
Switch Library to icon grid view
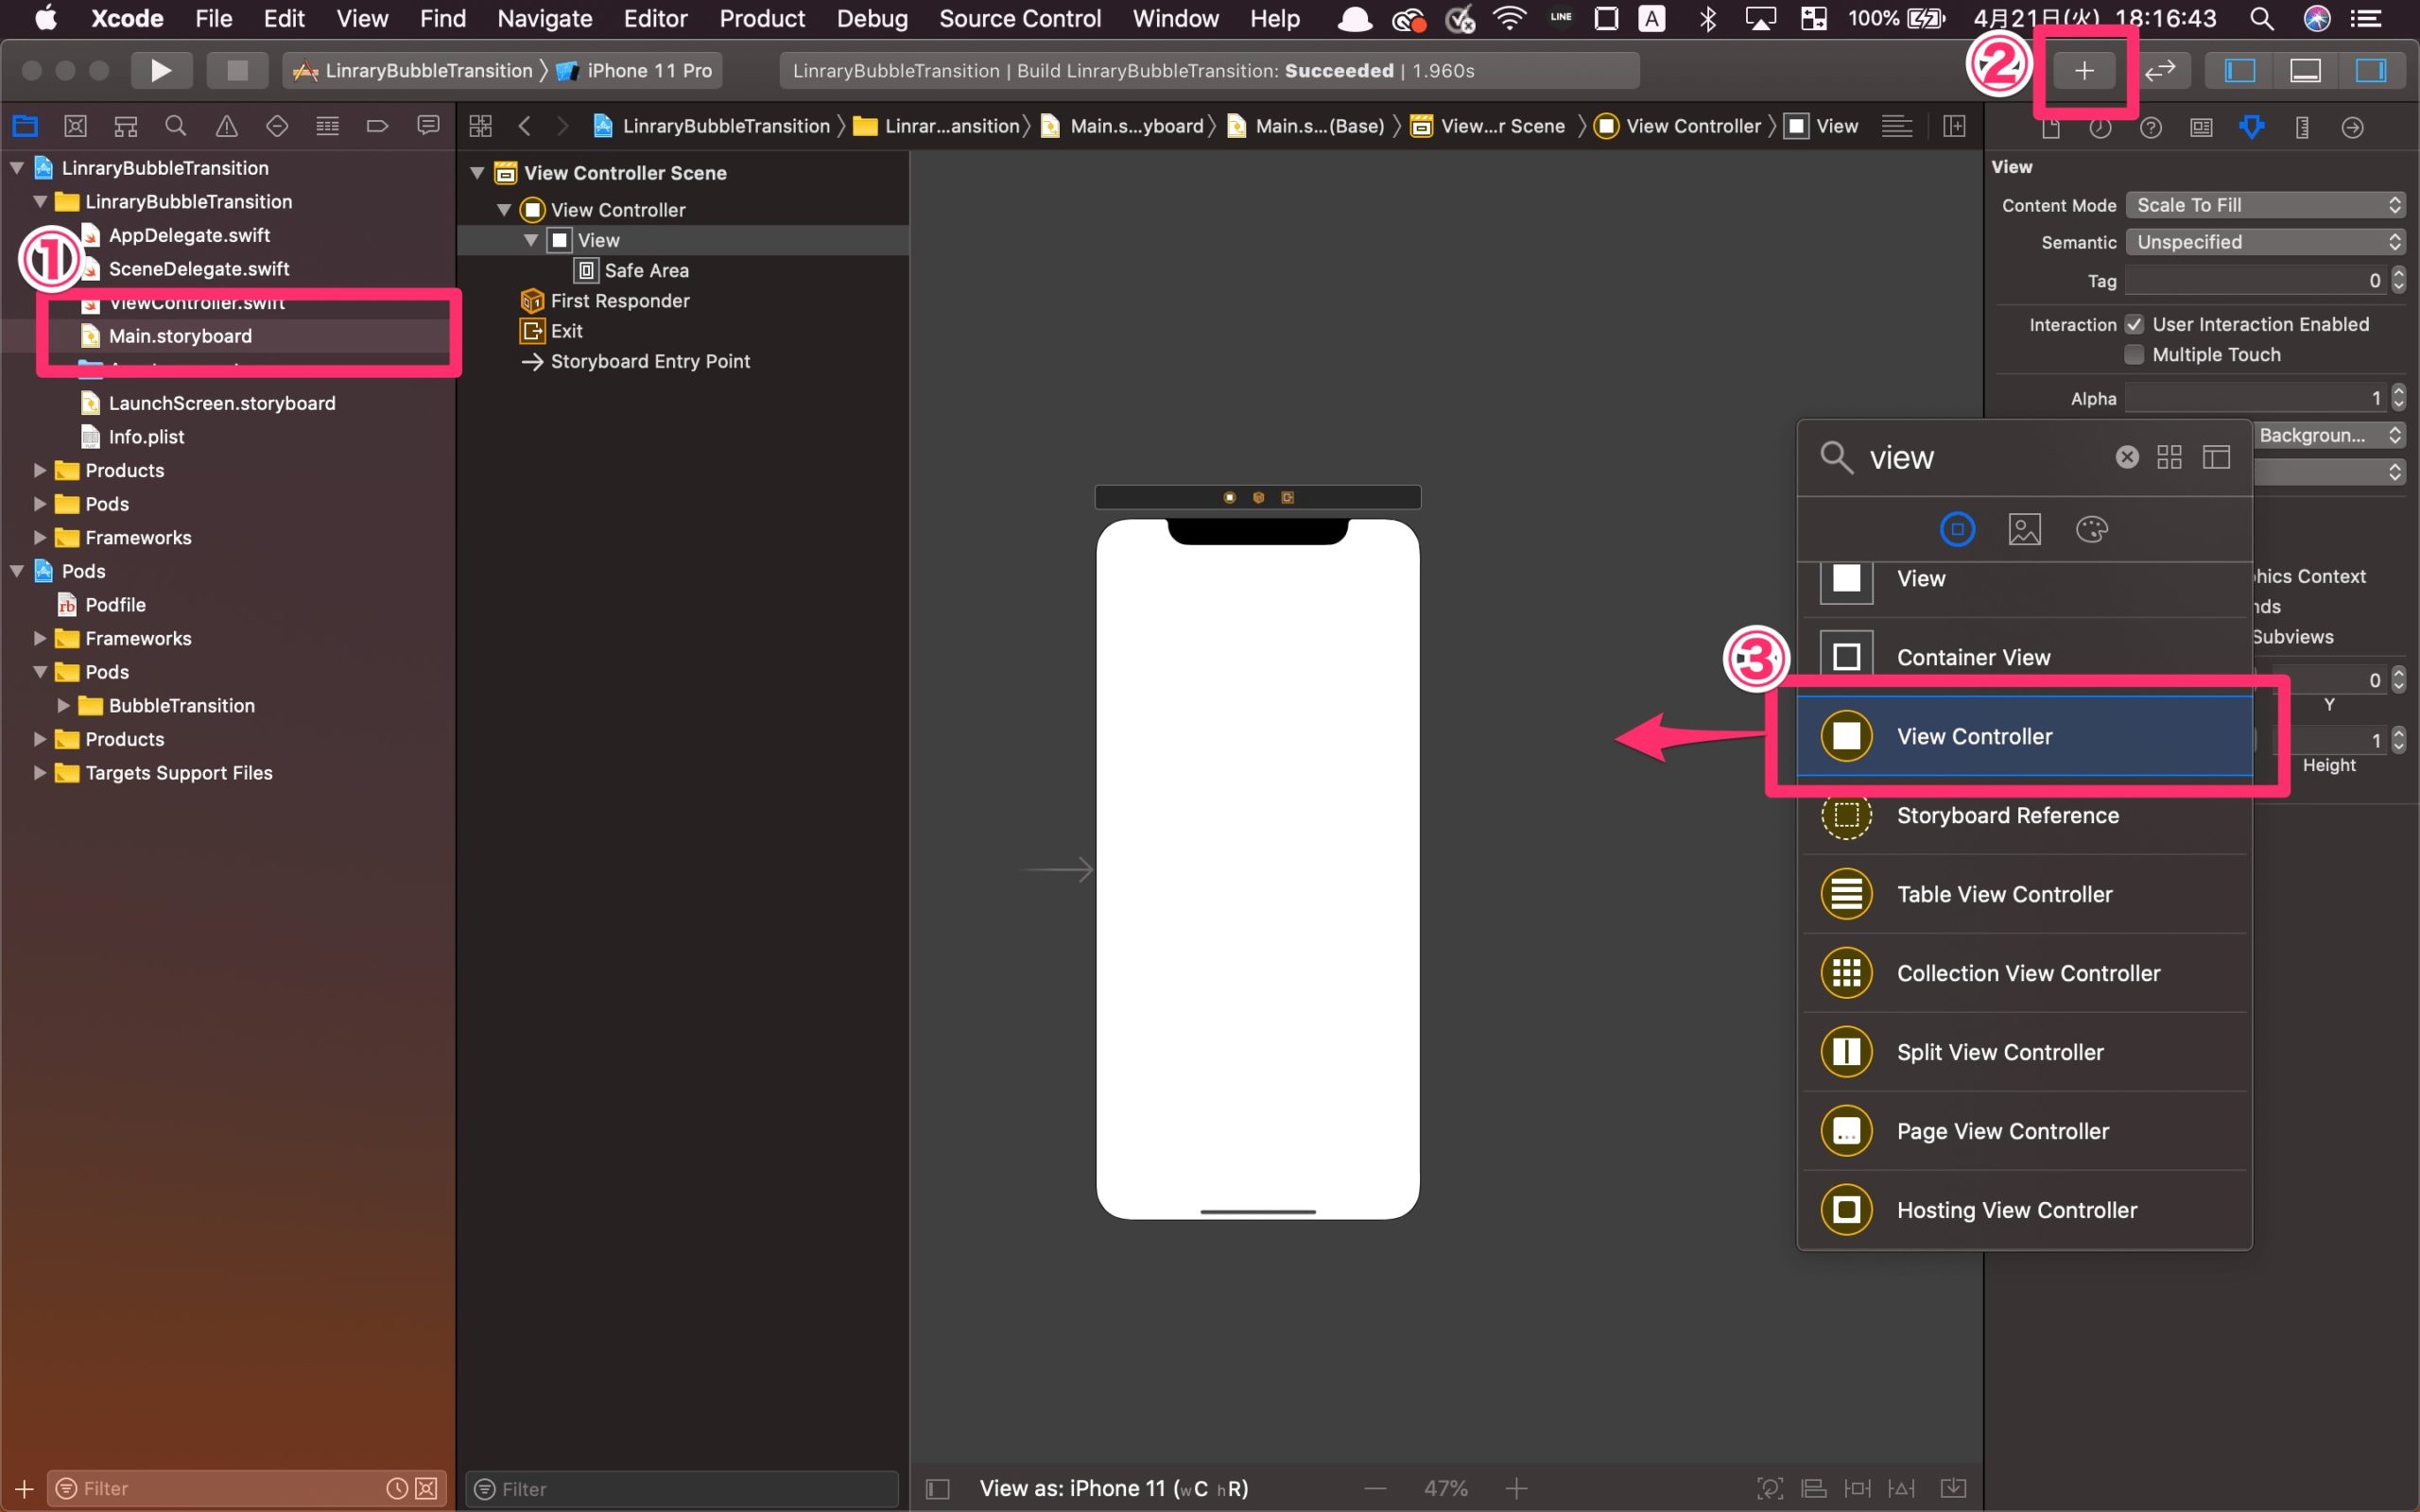[2169, 457]
